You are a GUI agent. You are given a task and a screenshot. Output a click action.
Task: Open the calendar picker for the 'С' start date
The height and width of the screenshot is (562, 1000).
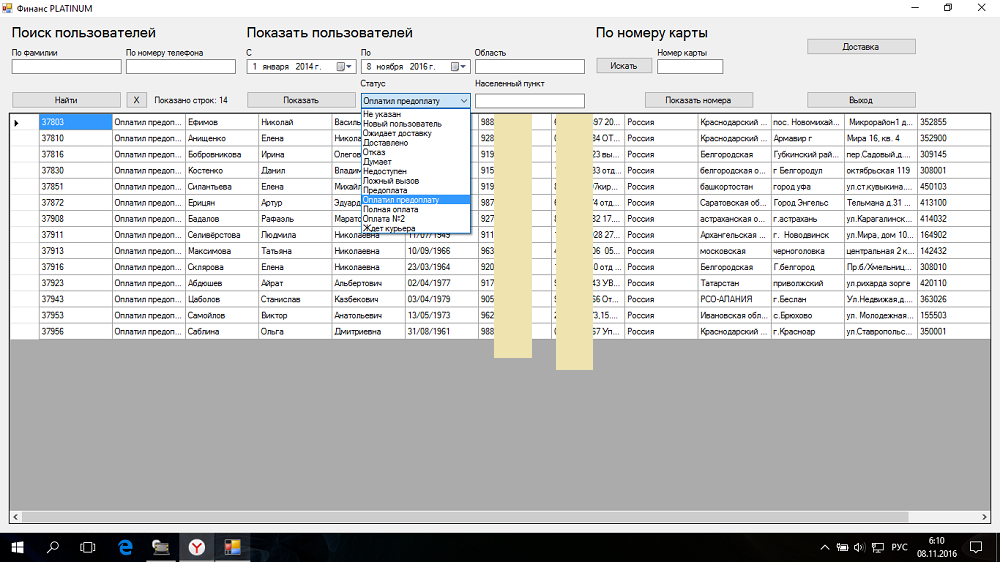coord(343,67)
